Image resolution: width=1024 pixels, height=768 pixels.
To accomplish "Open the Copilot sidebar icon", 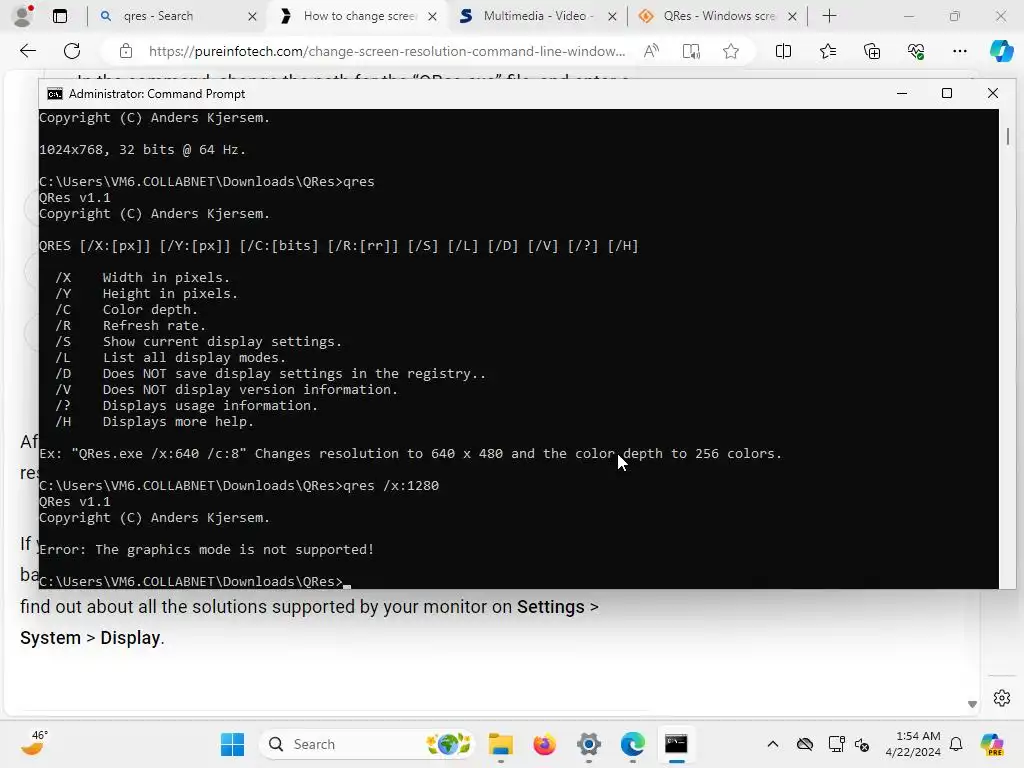I will [1001, 51].
